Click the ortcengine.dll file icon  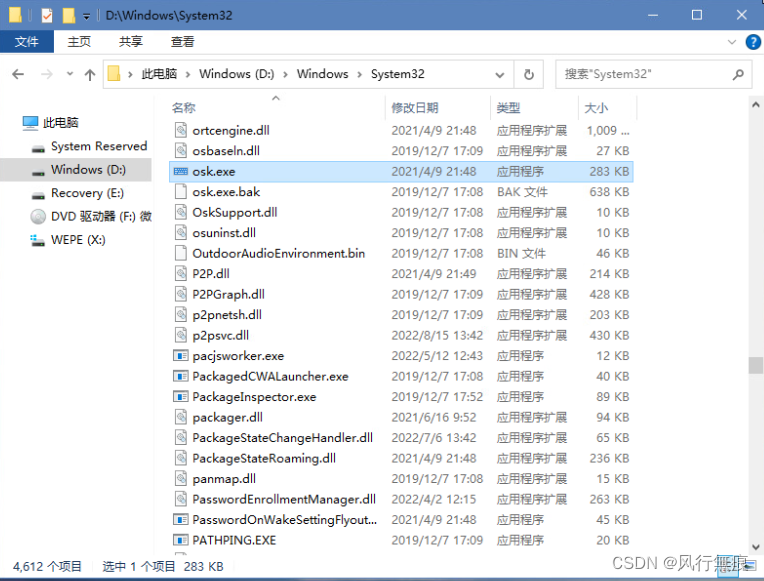pyautogui.click(x=181, y=130)
